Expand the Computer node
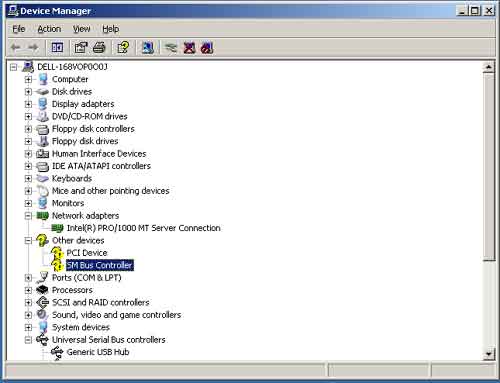 pos(28,80)
